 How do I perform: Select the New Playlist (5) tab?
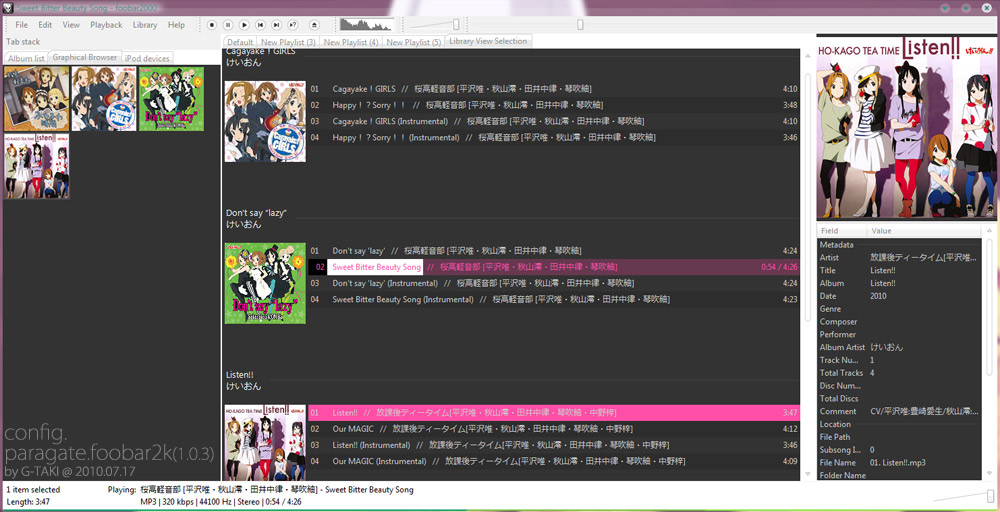(x=413, y=42)
